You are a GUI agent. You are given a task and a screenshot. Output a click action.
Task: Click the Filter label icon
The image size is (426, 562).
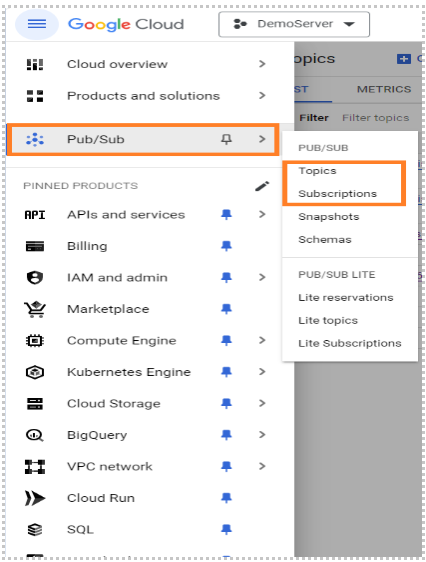coord(313,118)
